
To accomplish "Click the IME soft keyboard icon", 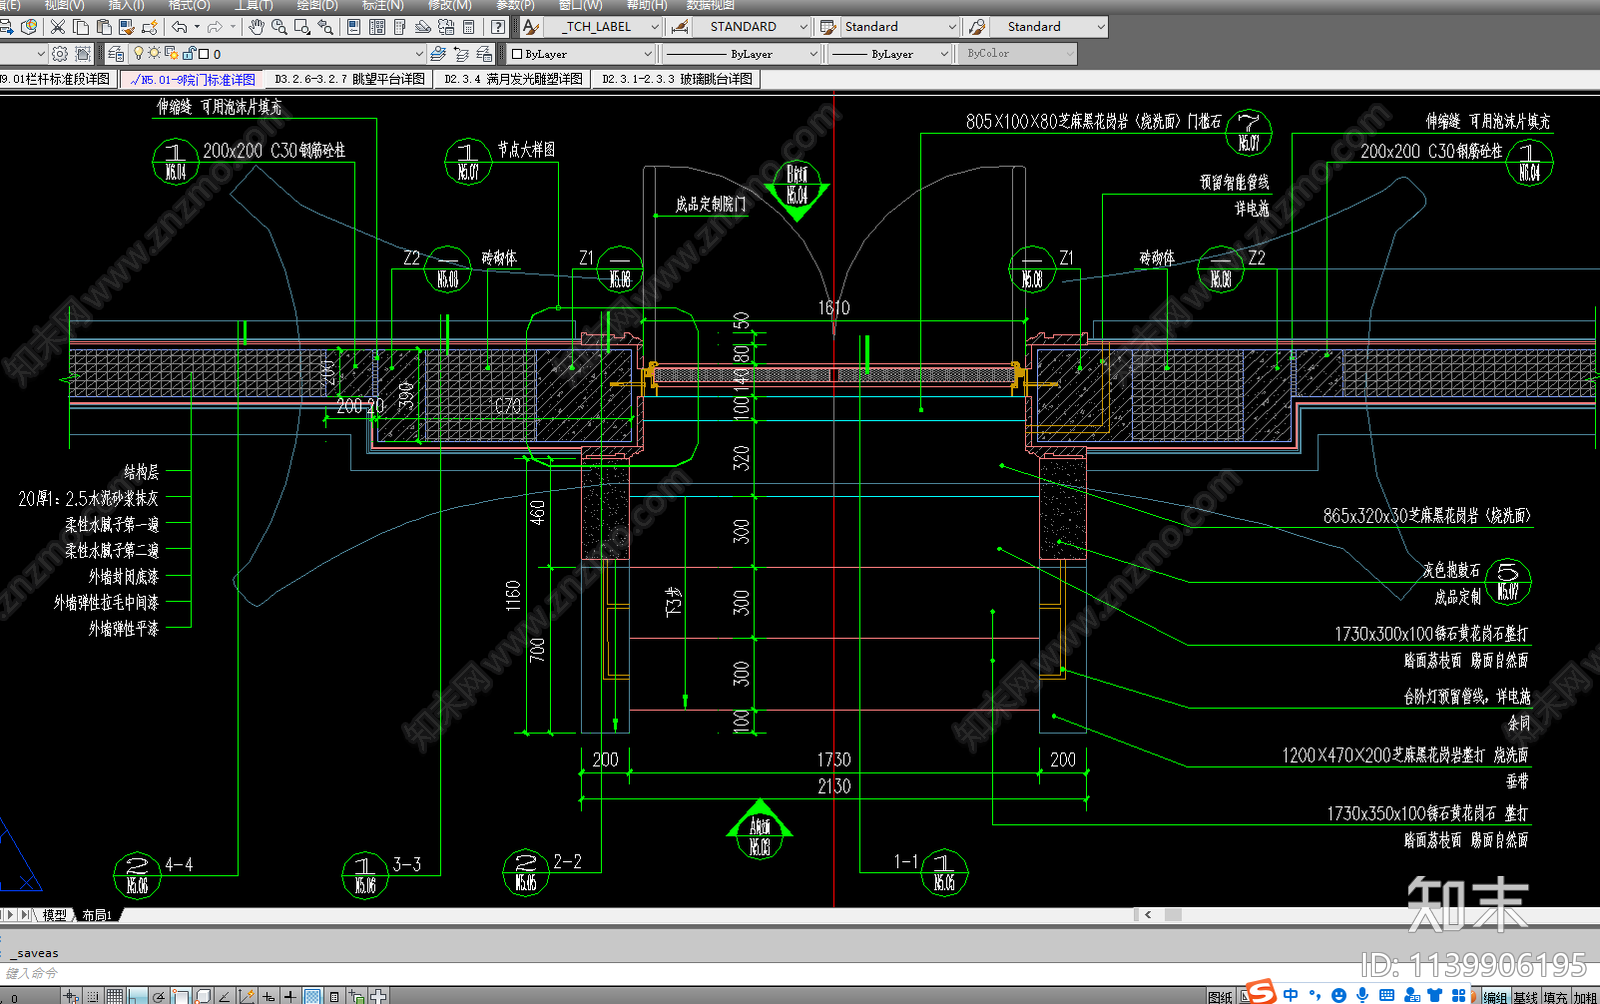I will [x=1386, y=995].
